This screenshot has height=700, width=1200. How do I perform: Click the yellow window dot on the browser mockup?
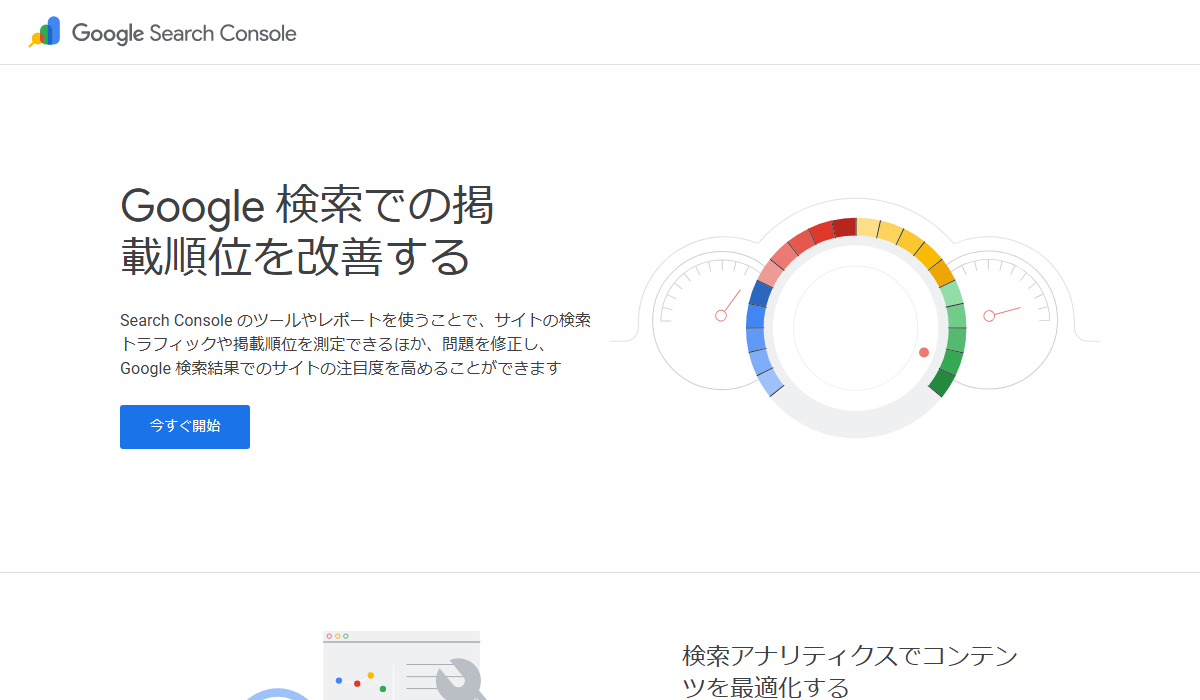click(x=337, y=636)
